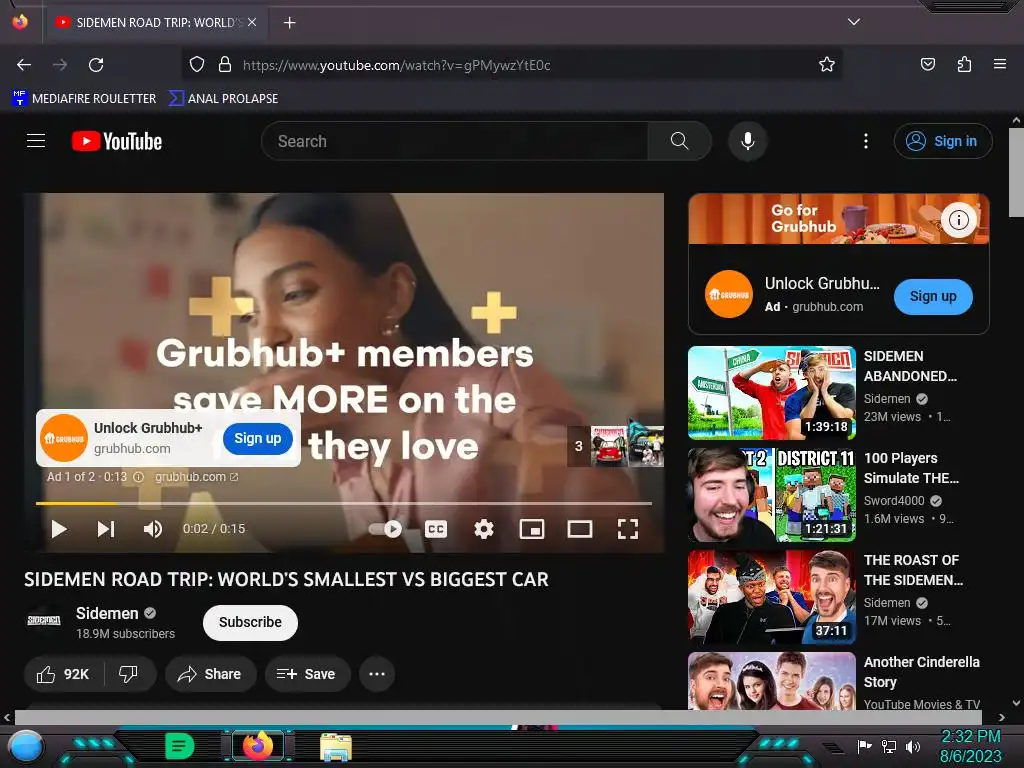The image size is (1024, 768).
Task: Reload the page with the refresh icon
Action: click(x=96, y=65)
